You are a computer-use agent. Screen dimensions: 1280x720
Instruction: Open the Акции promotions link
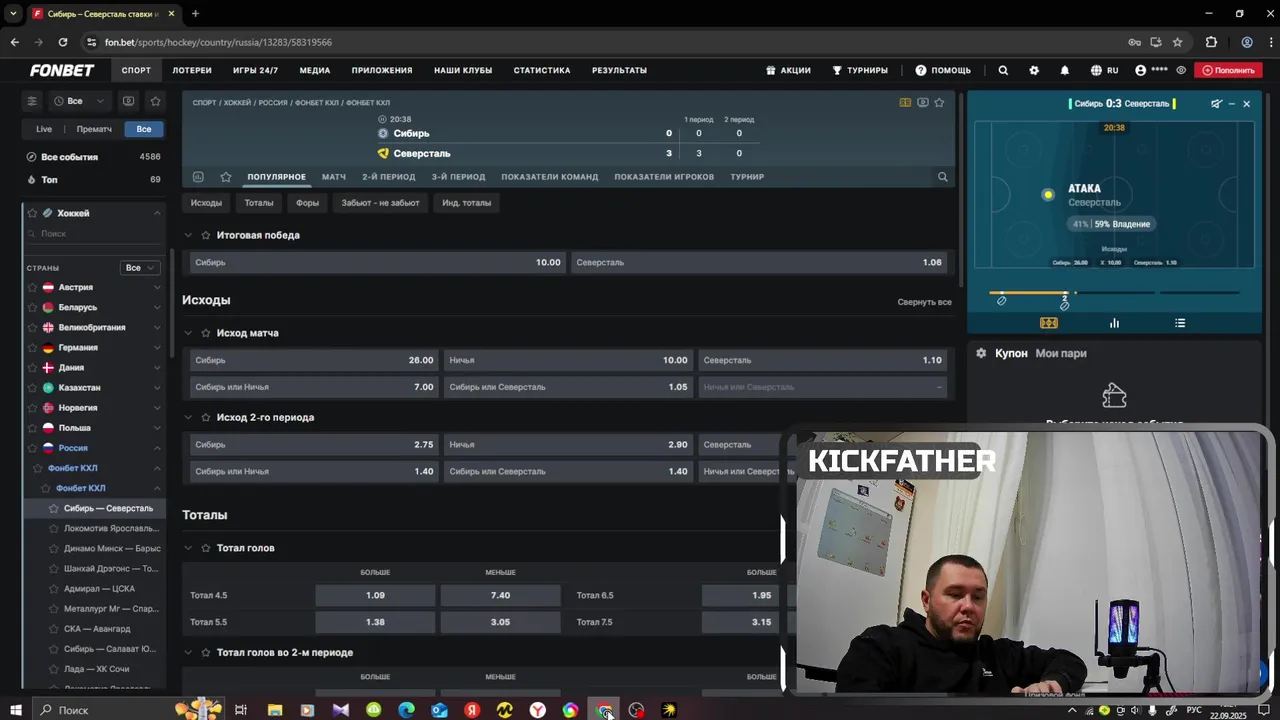[788, 70]
